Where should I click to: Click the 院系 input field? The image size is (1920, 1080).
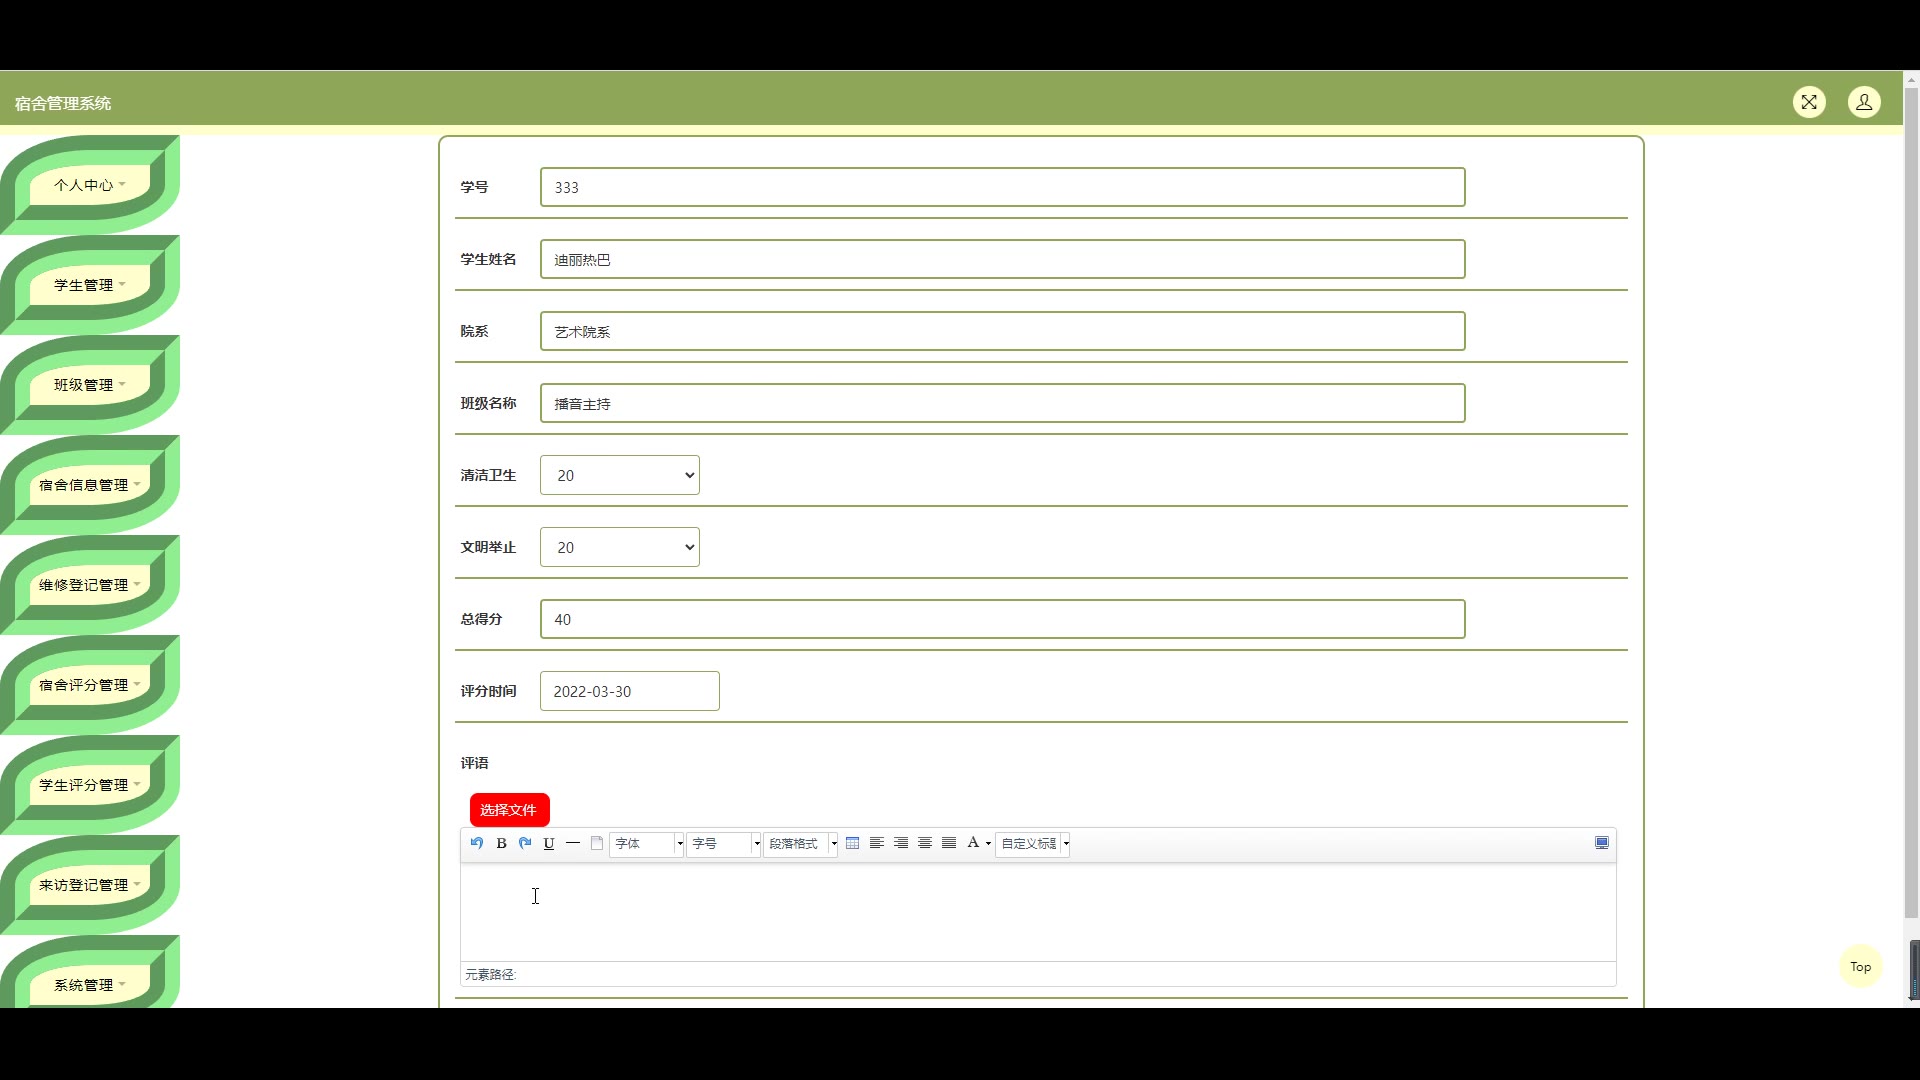click(x=1003, y=331)
